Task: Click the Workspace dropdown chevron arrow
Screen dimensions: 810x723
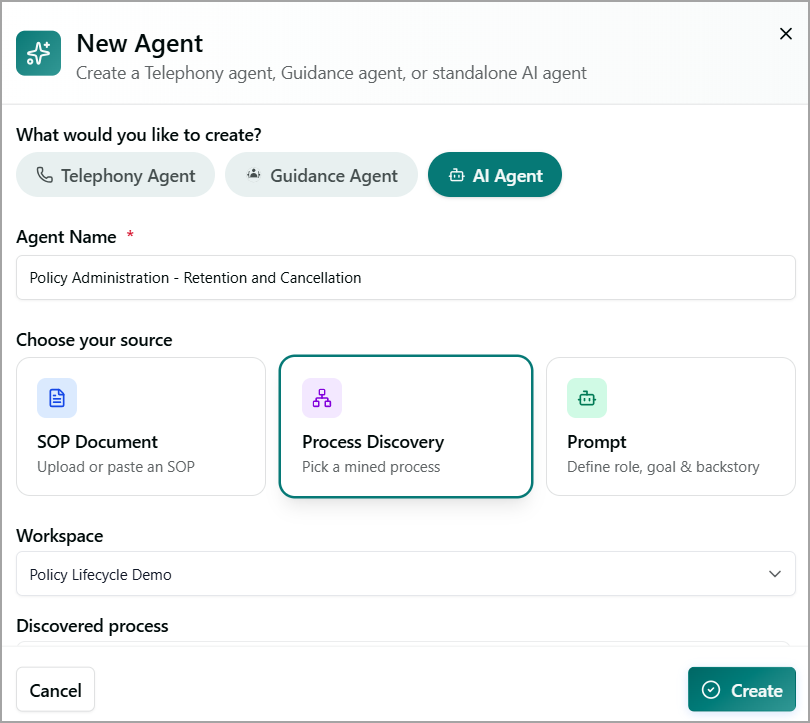Action: point(774,574)
